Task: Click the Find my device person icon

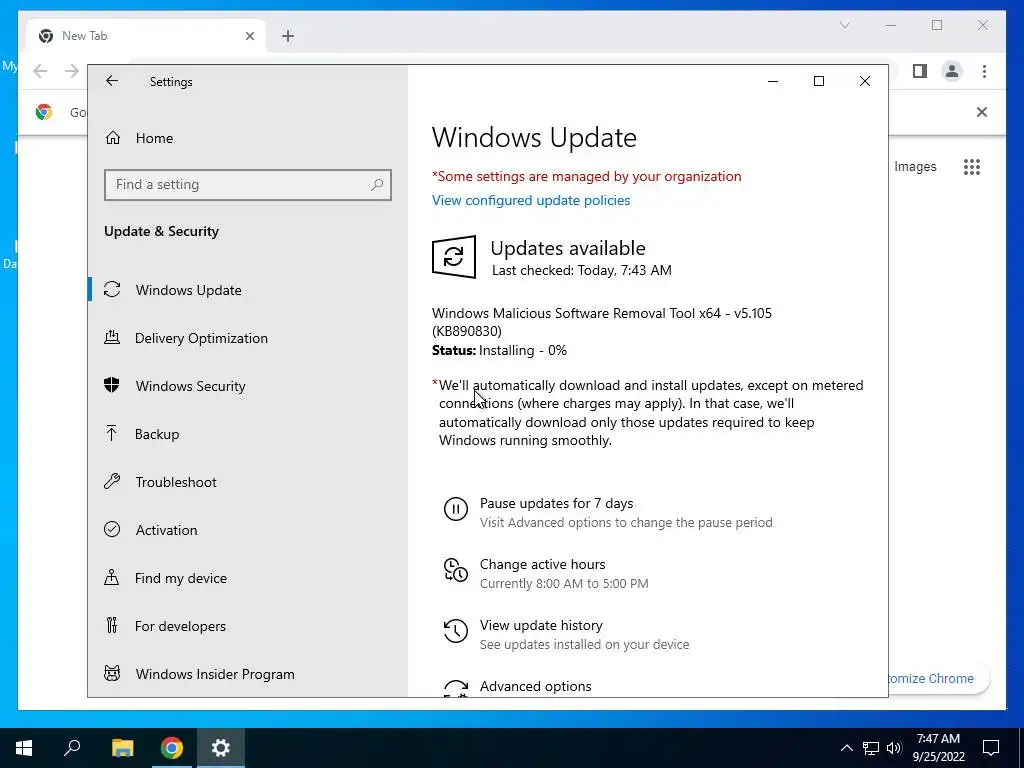Action: coord(112,577)
